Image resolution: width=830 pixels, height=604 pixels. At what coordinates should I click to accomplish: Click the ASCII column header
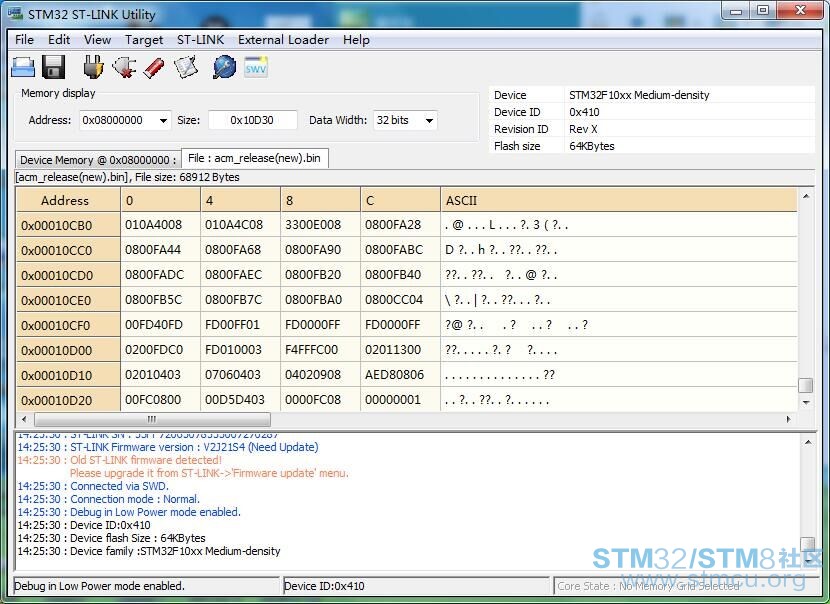tap(619, 200)
